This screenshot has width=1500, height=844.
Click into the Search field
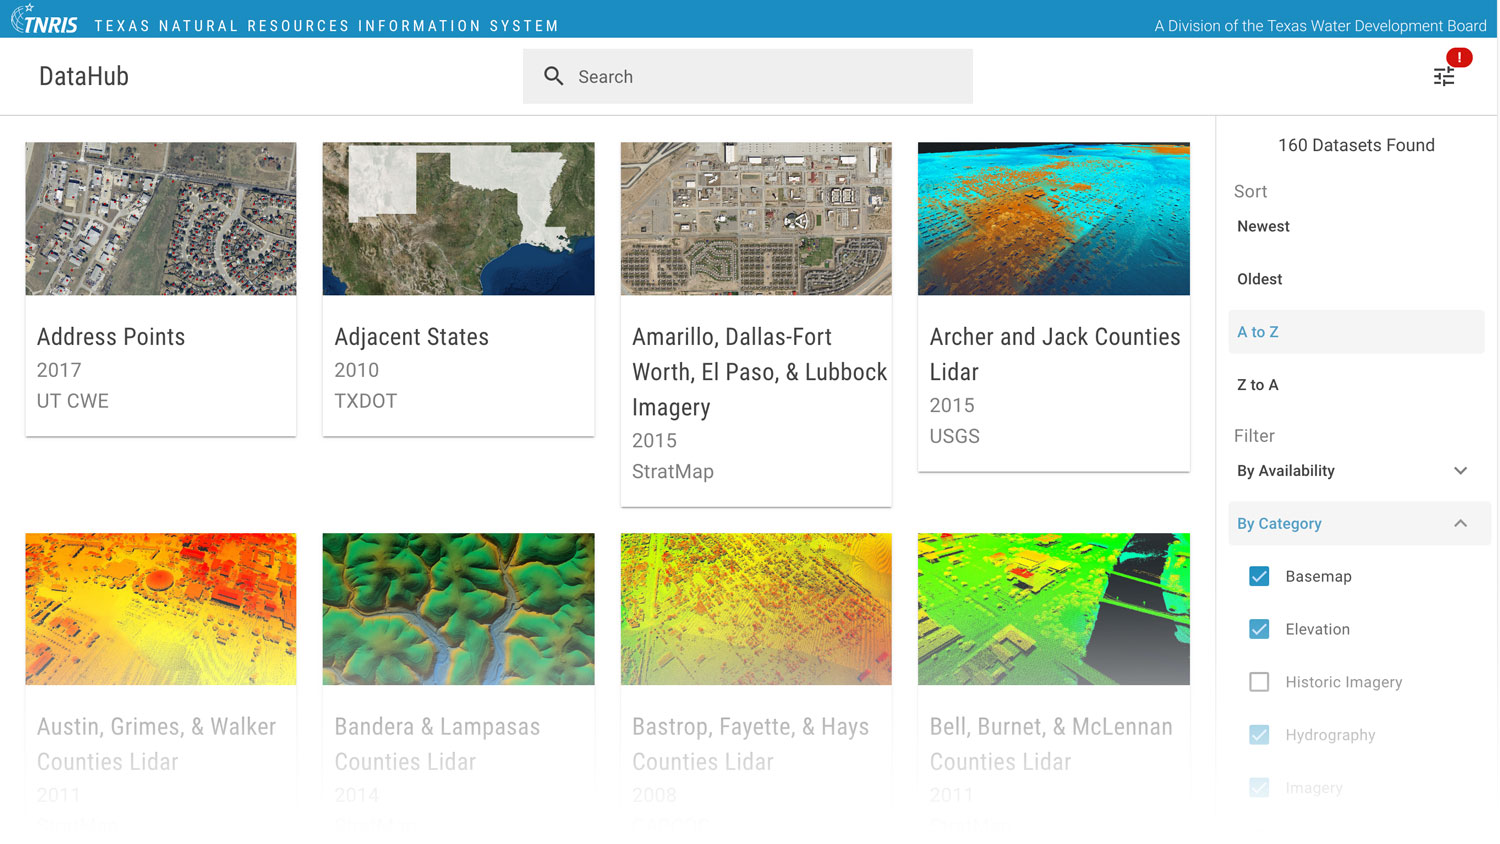pyautogui.click(x=747, y=76)
